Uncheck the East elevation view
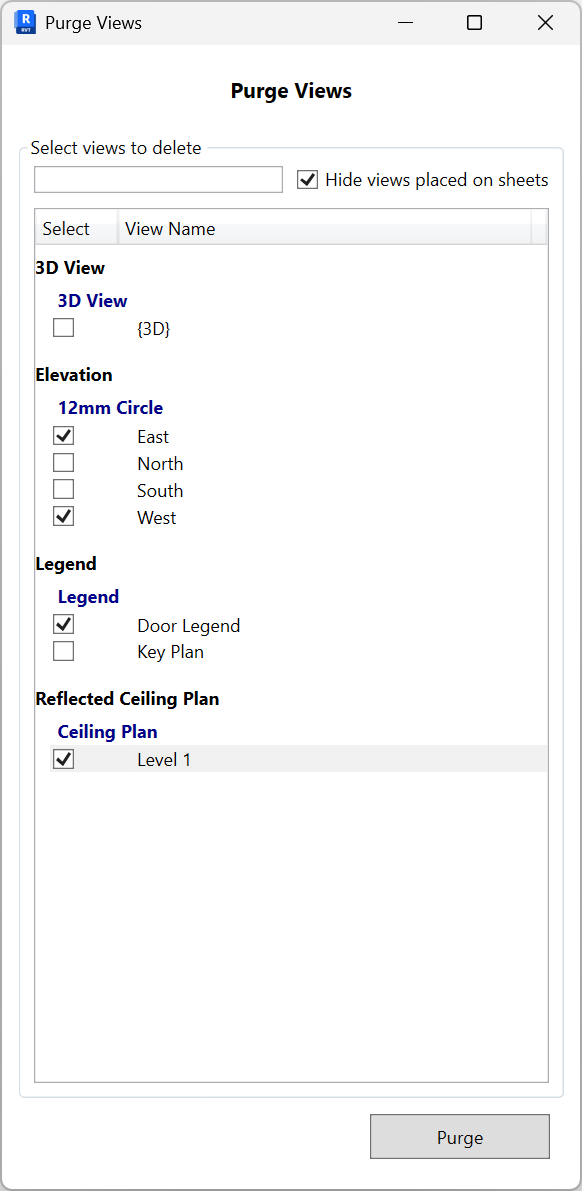 pyautogui.click(x=63, y=435)
